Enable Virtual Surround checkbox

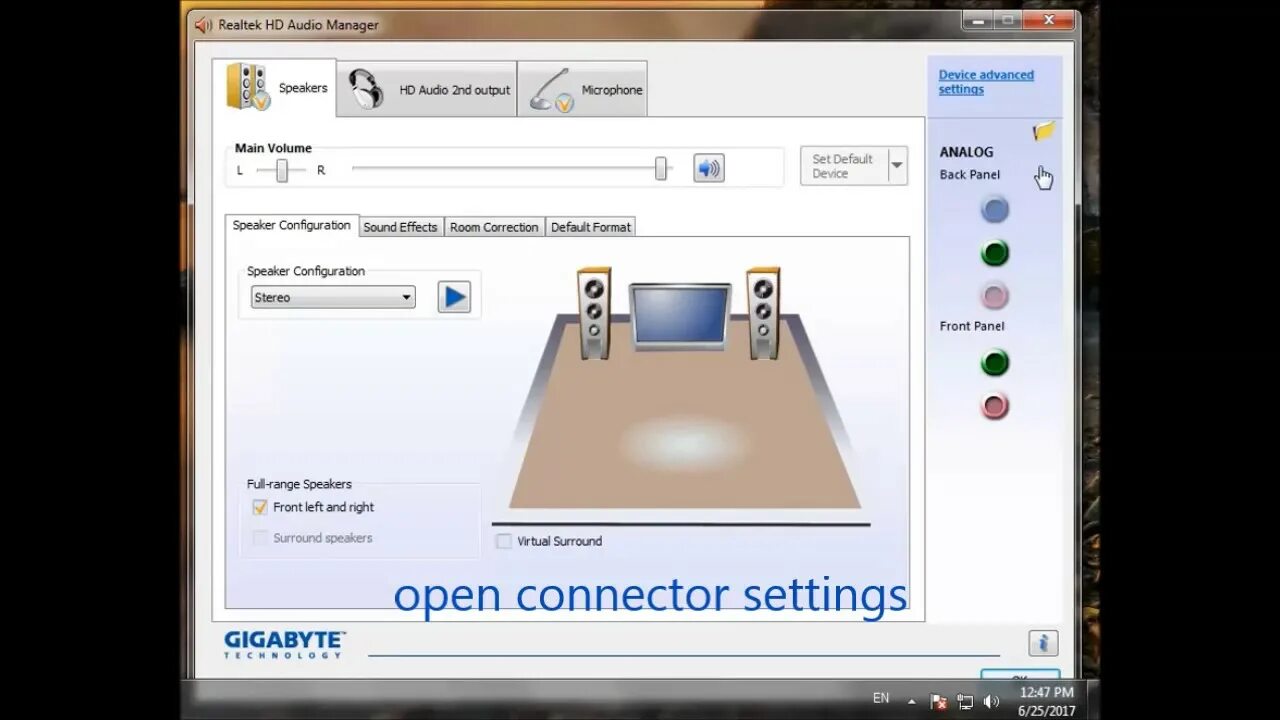[504, 541]
